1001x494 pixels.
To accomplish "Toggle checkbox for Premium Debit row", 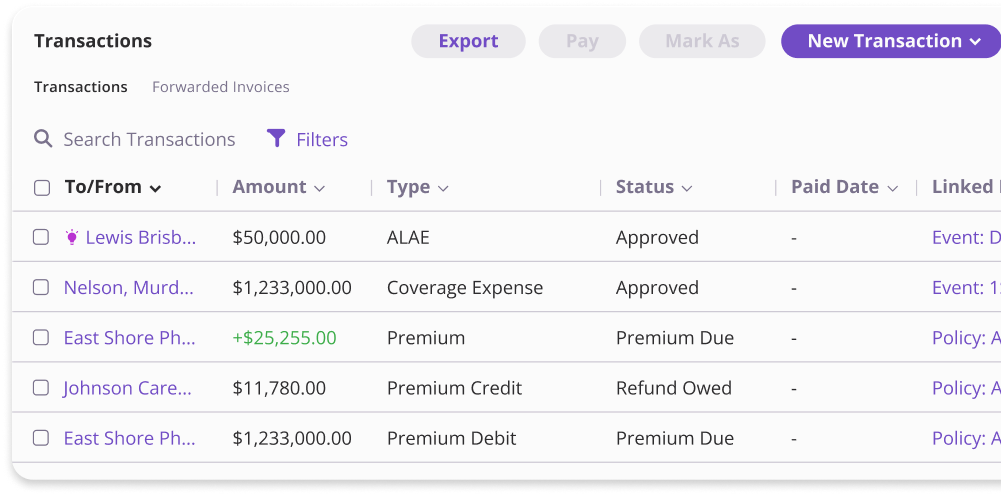I will coord(41,438).
